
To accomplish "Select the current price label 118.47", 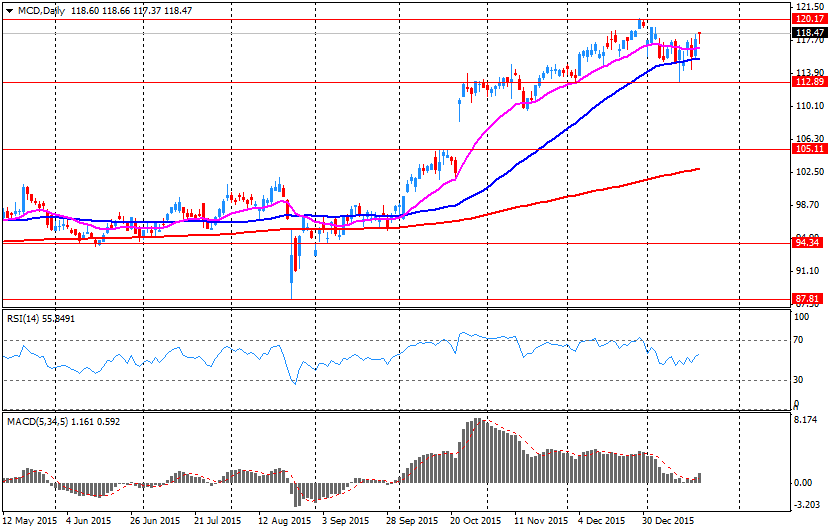I will (810, 33).
